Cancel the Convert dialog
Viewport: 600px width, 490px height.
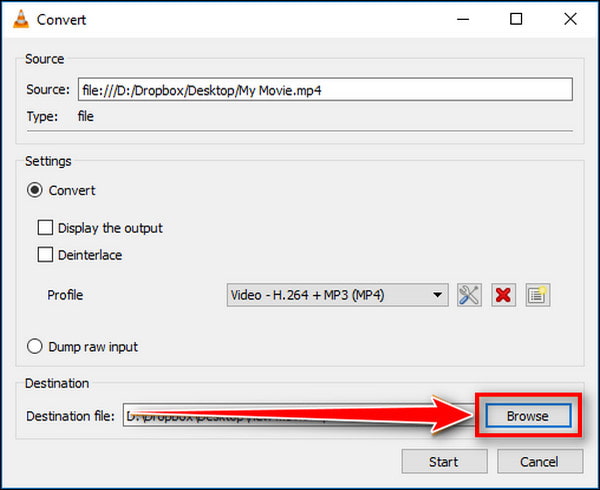tap(540, 461)
